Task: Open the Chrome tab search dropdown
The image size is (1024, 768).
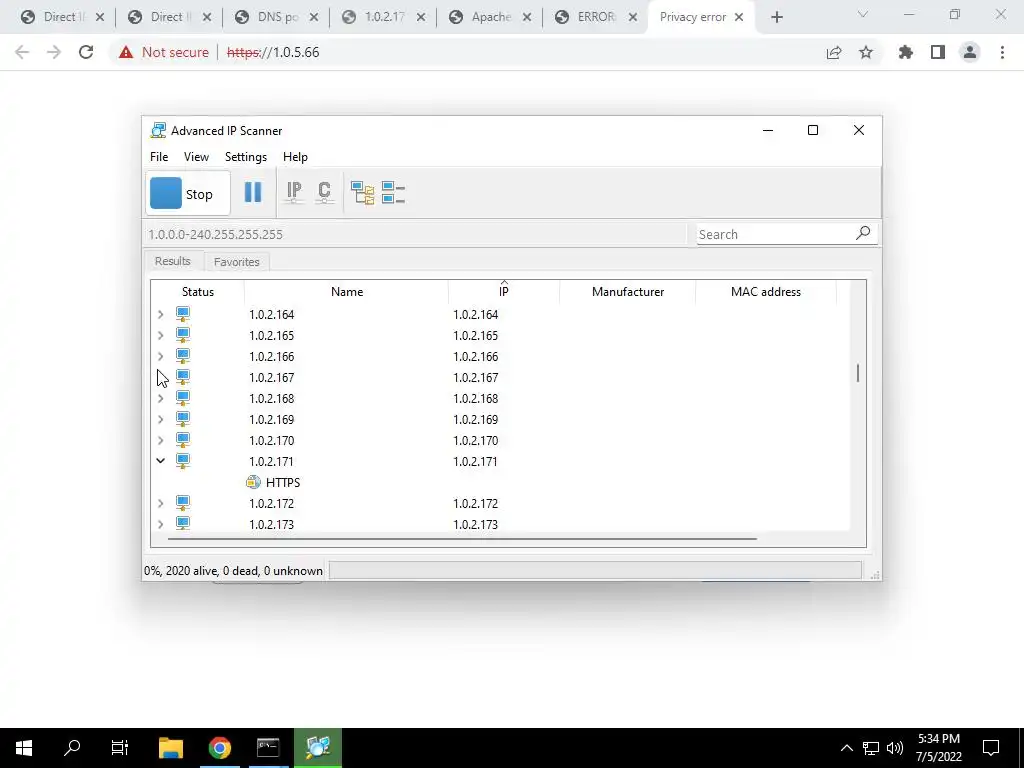Action: (x=863, y=14)
